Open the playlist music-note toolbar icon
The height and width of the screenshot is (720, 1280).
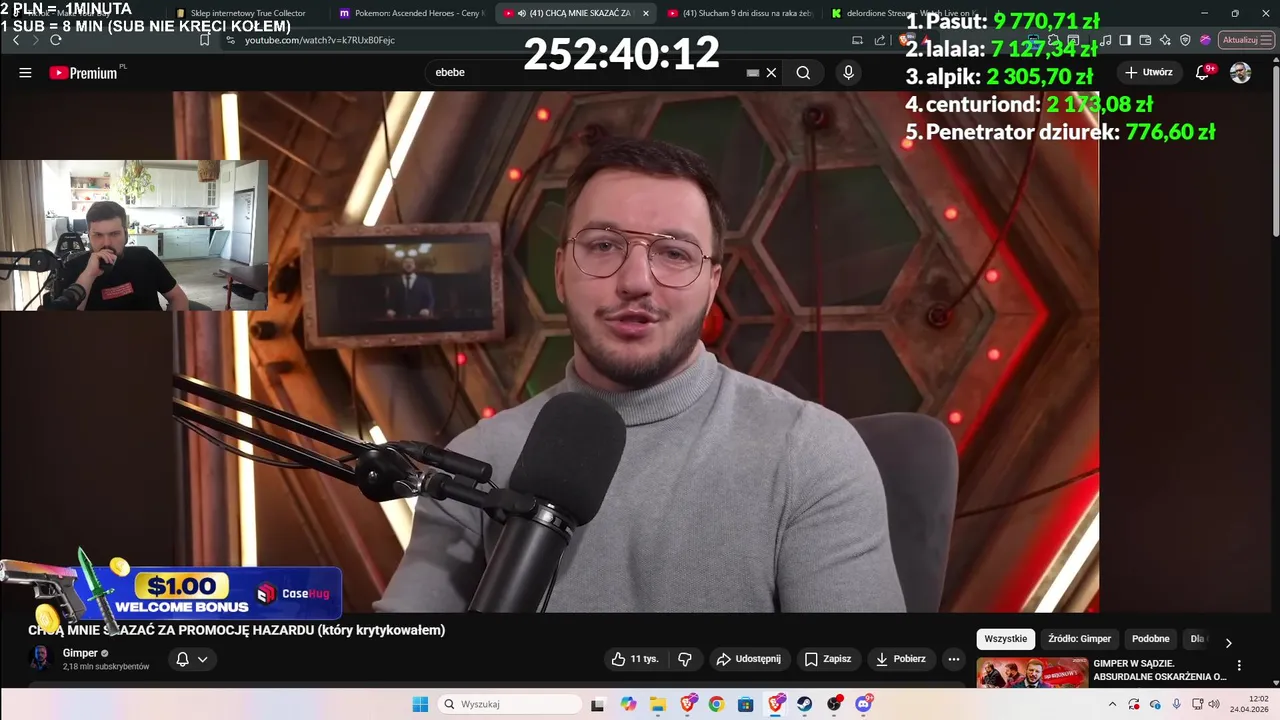coord(1106,40)
